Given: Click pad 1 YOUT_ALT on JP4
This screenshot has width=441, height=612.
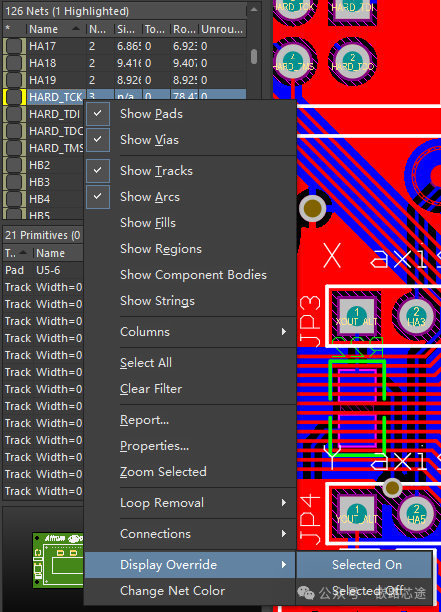Looking at the screenshot, I should (356, 513).
